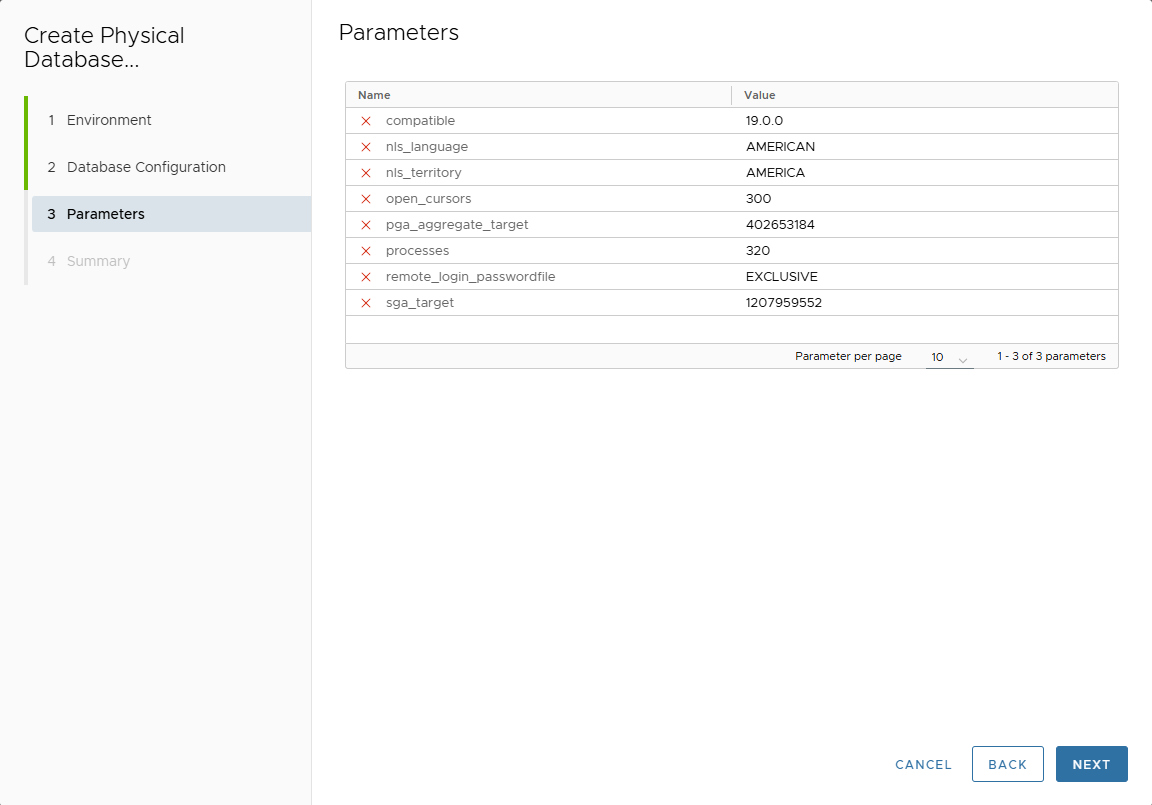Remove the nls_territory parameter

pos(366,172)
